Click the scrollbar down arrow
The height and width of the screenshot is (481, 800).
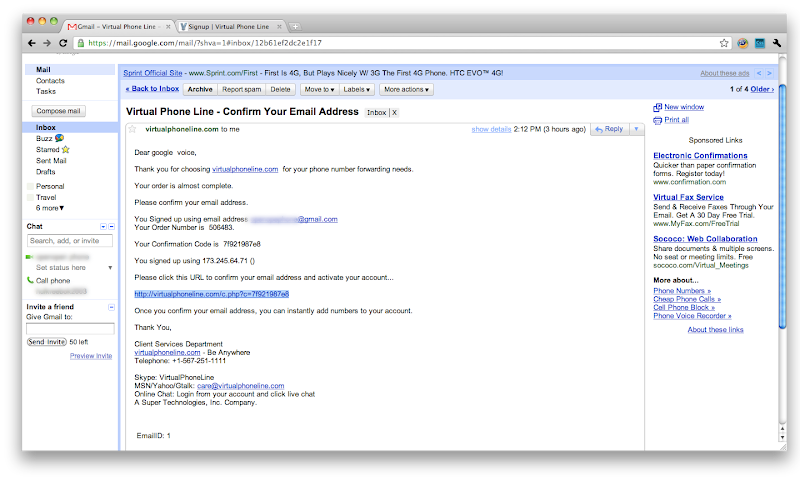pyautogui.click(x=782, y=438)
